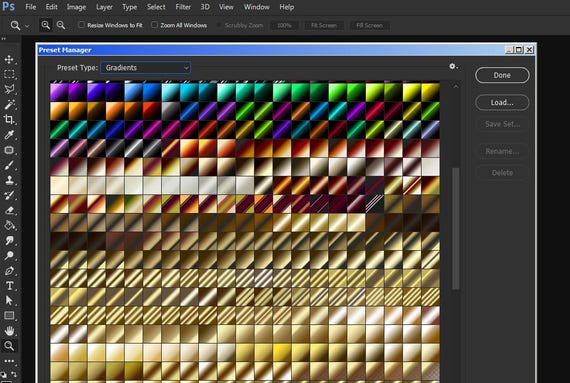The height and width of the screenshot is (383, 570).
Task: Select the Patch healing tool
Action: pyautogui.click(x=9, y=150)
